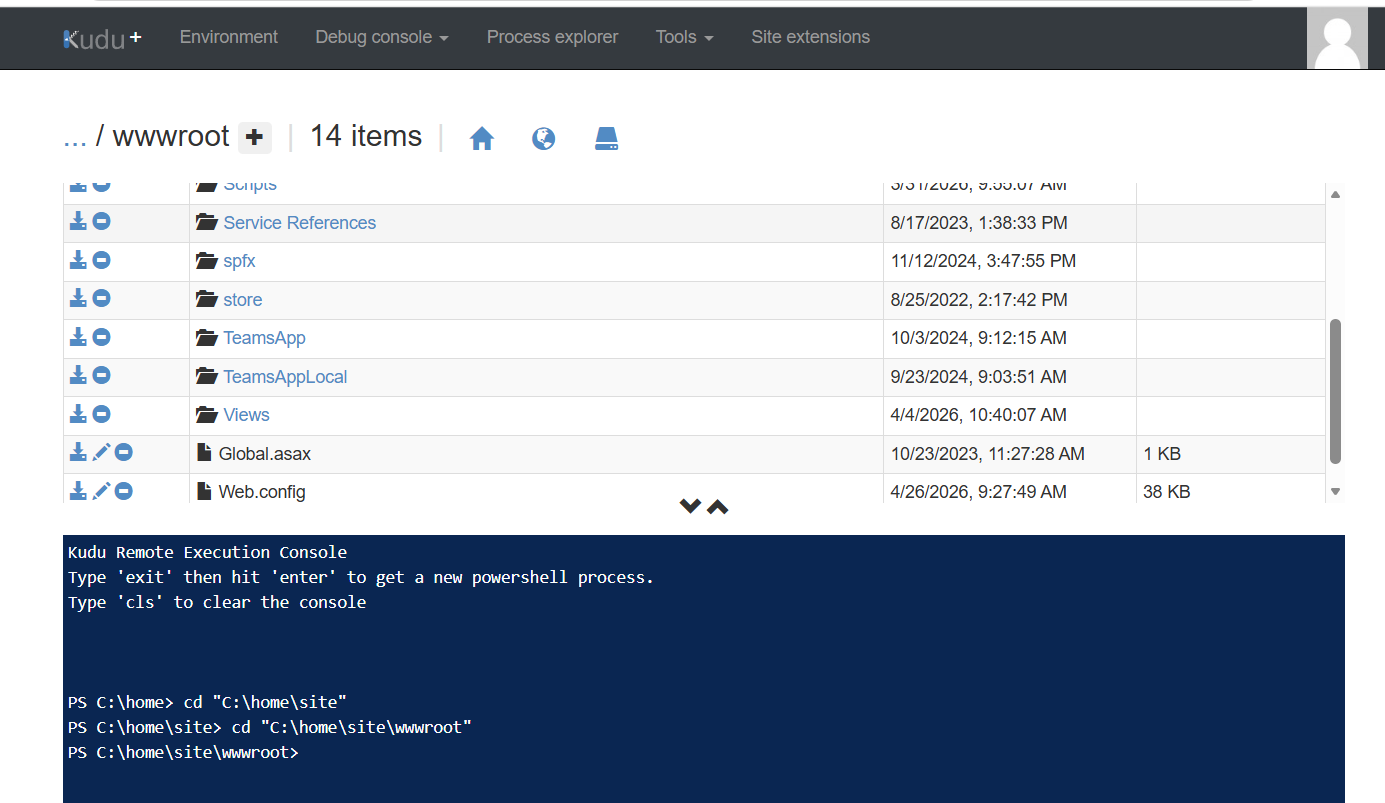Download the Global.asax file
The width and height of the screenshot is (1385, 803).
coord(78,452)
